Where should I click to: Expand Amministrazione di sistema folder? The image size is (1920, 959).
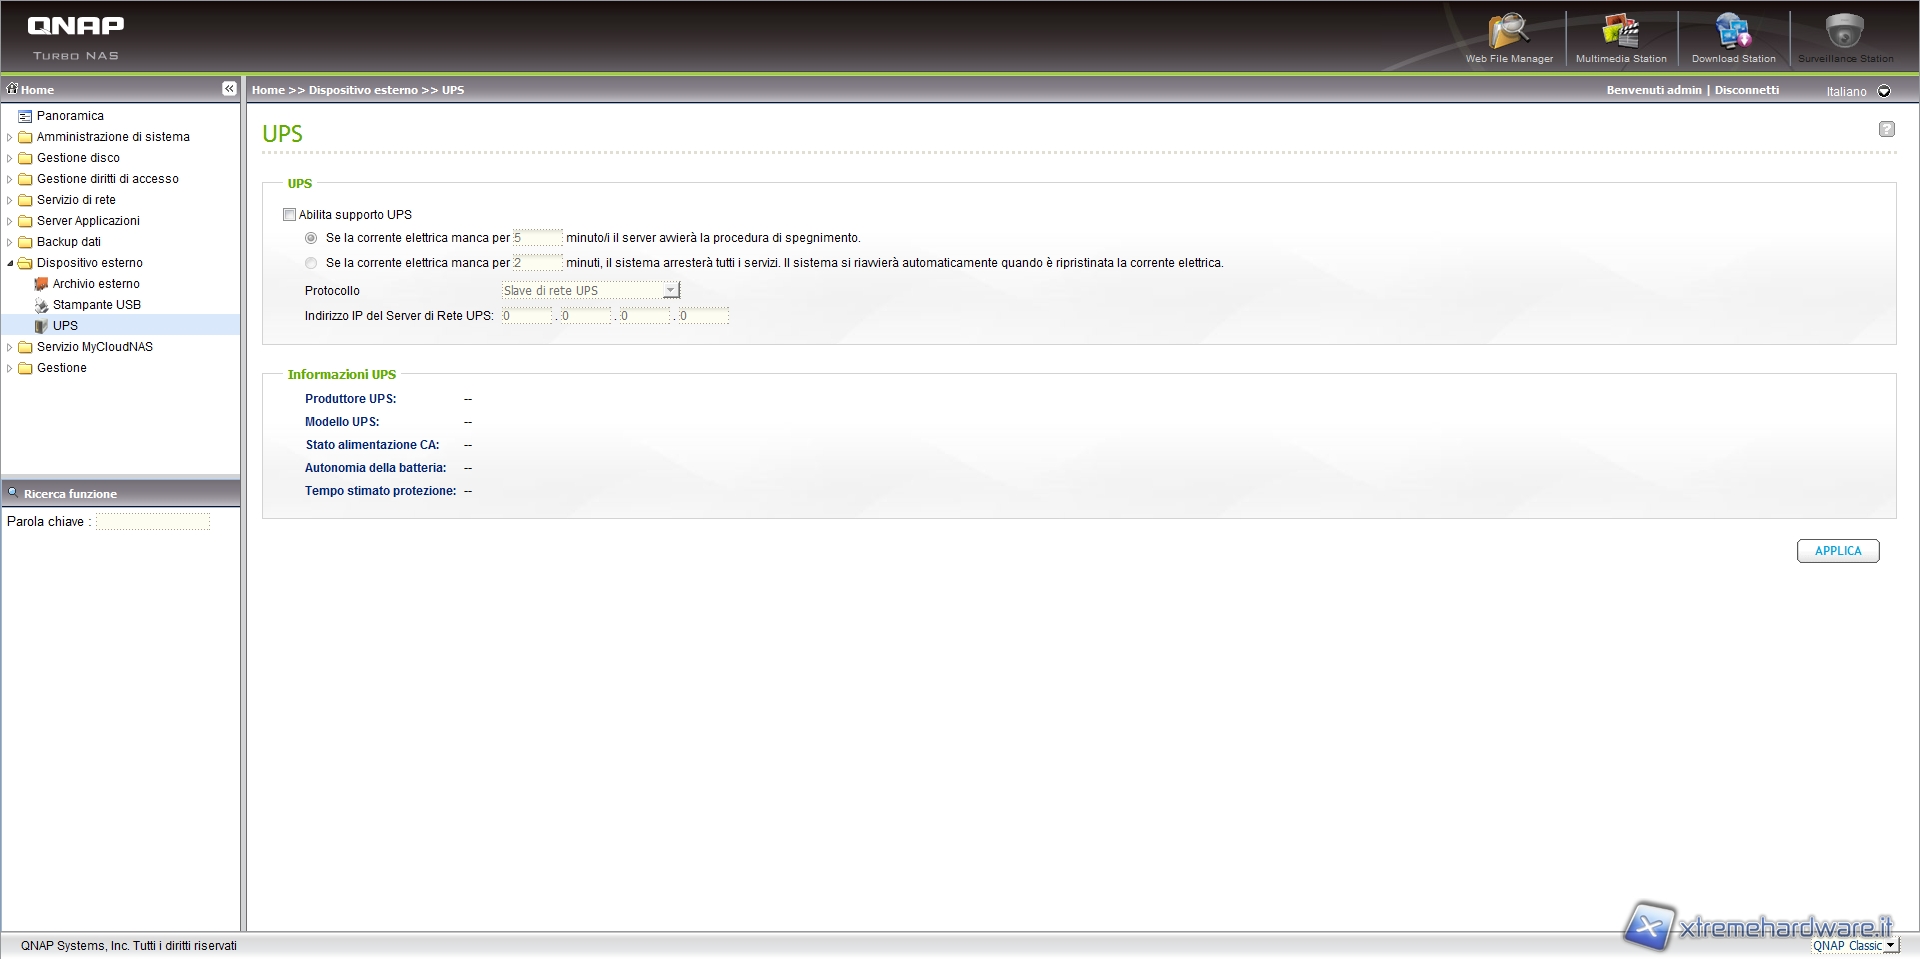tap(10, 137)
